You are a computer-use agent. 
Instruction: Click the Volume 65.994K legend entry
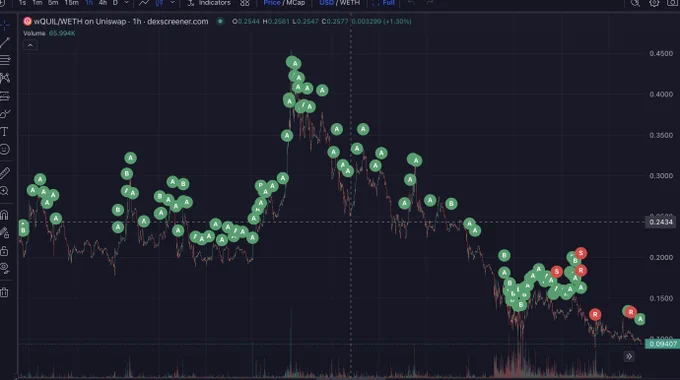pyautogui.click(x=49, y=33)
